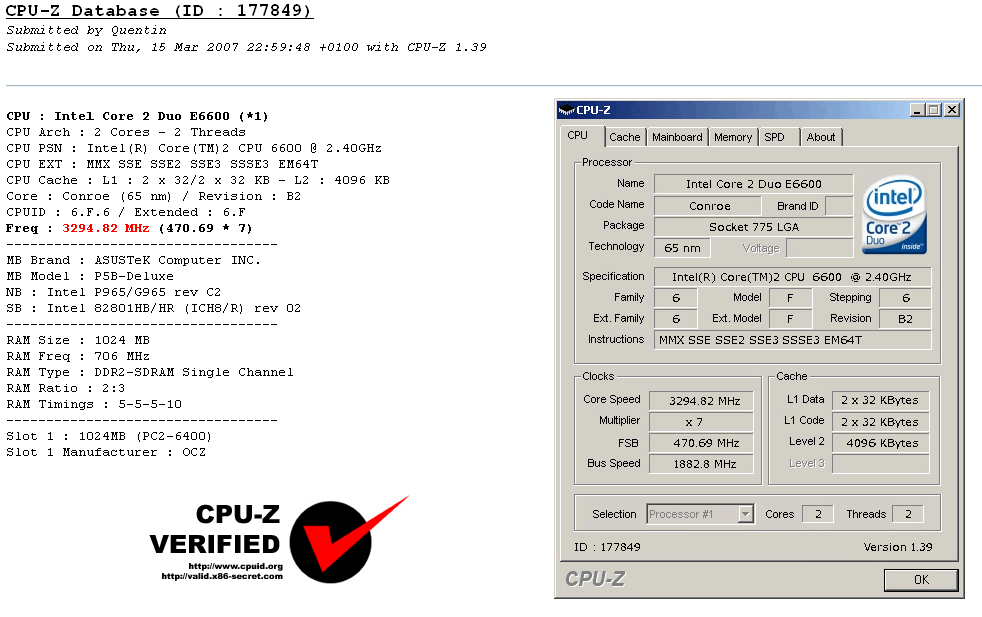Screen dimensions: 982x617
Task: Minimize the CPU-Z window
Action: pos(917,110)
